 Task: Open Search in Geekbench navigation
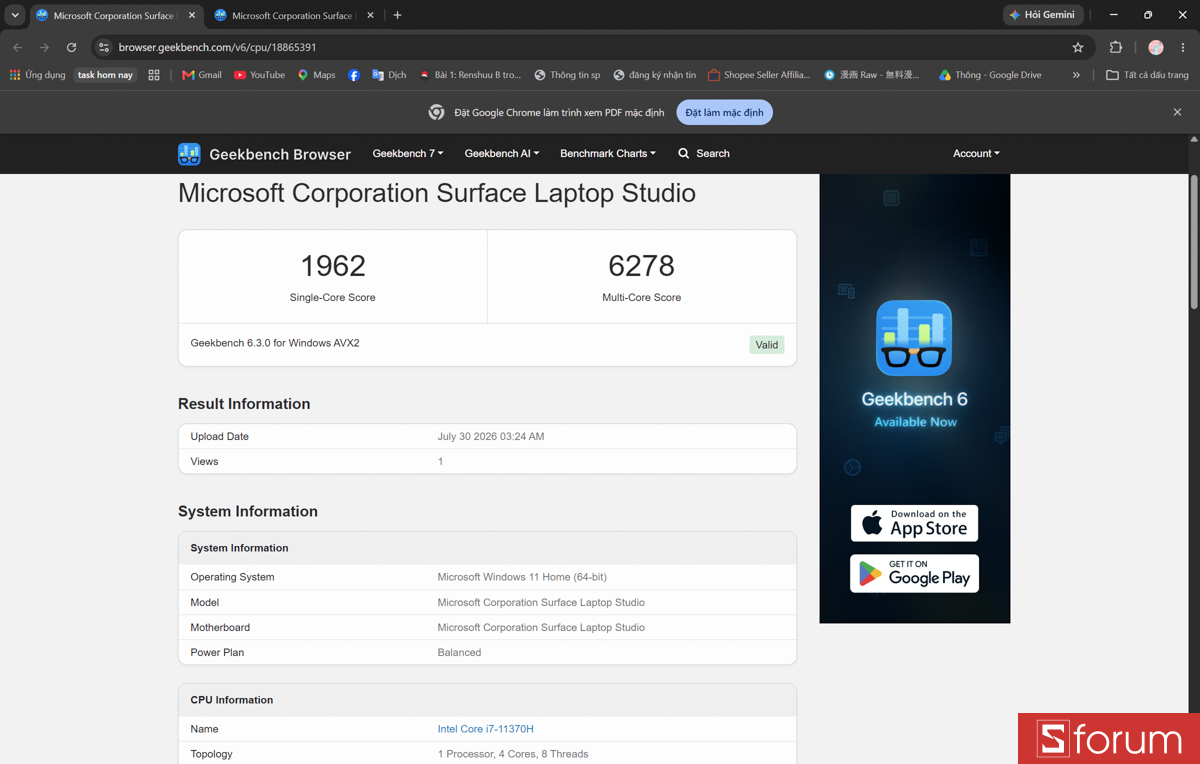coord(704,154)
